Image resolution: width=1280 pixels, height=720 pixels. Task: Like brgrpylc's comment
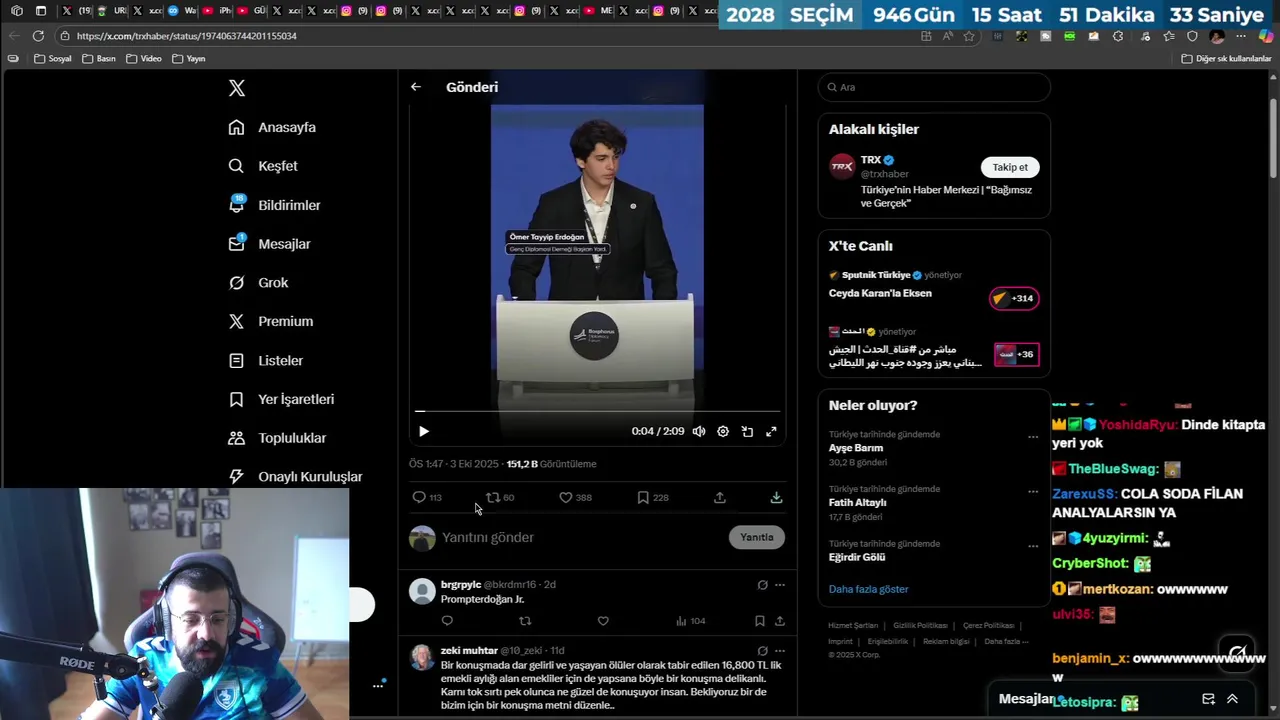(603, 621)
